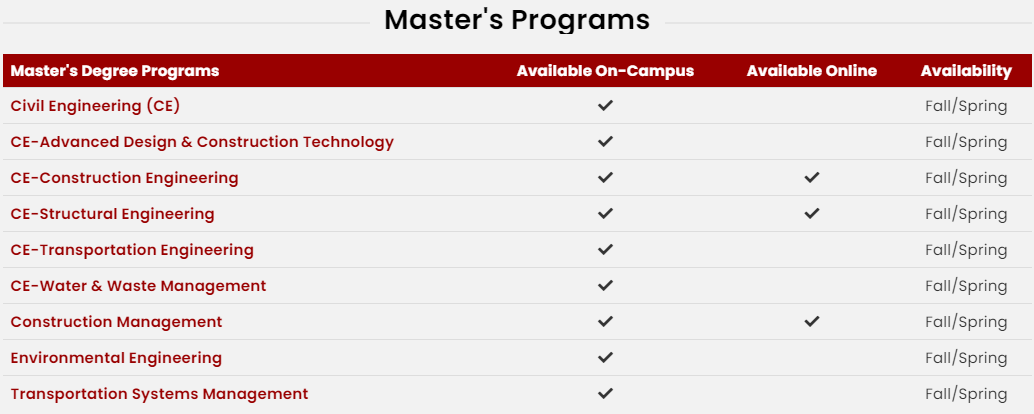The height and width of the screenshot is (414, 1034).
Task: Open the Civil Engineering (CE) program link
Action: [95, 106]
